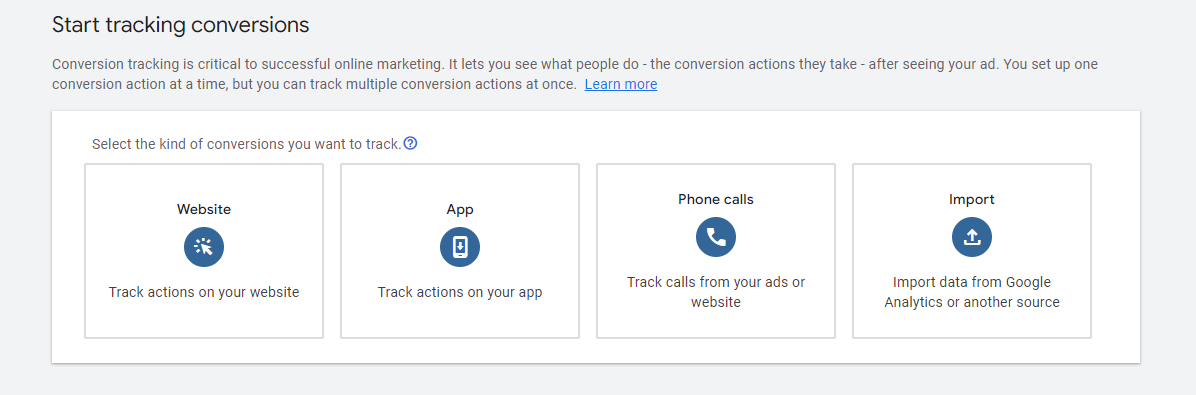
Task: Click "Track actions on your website" text
Action: [204, 292]
